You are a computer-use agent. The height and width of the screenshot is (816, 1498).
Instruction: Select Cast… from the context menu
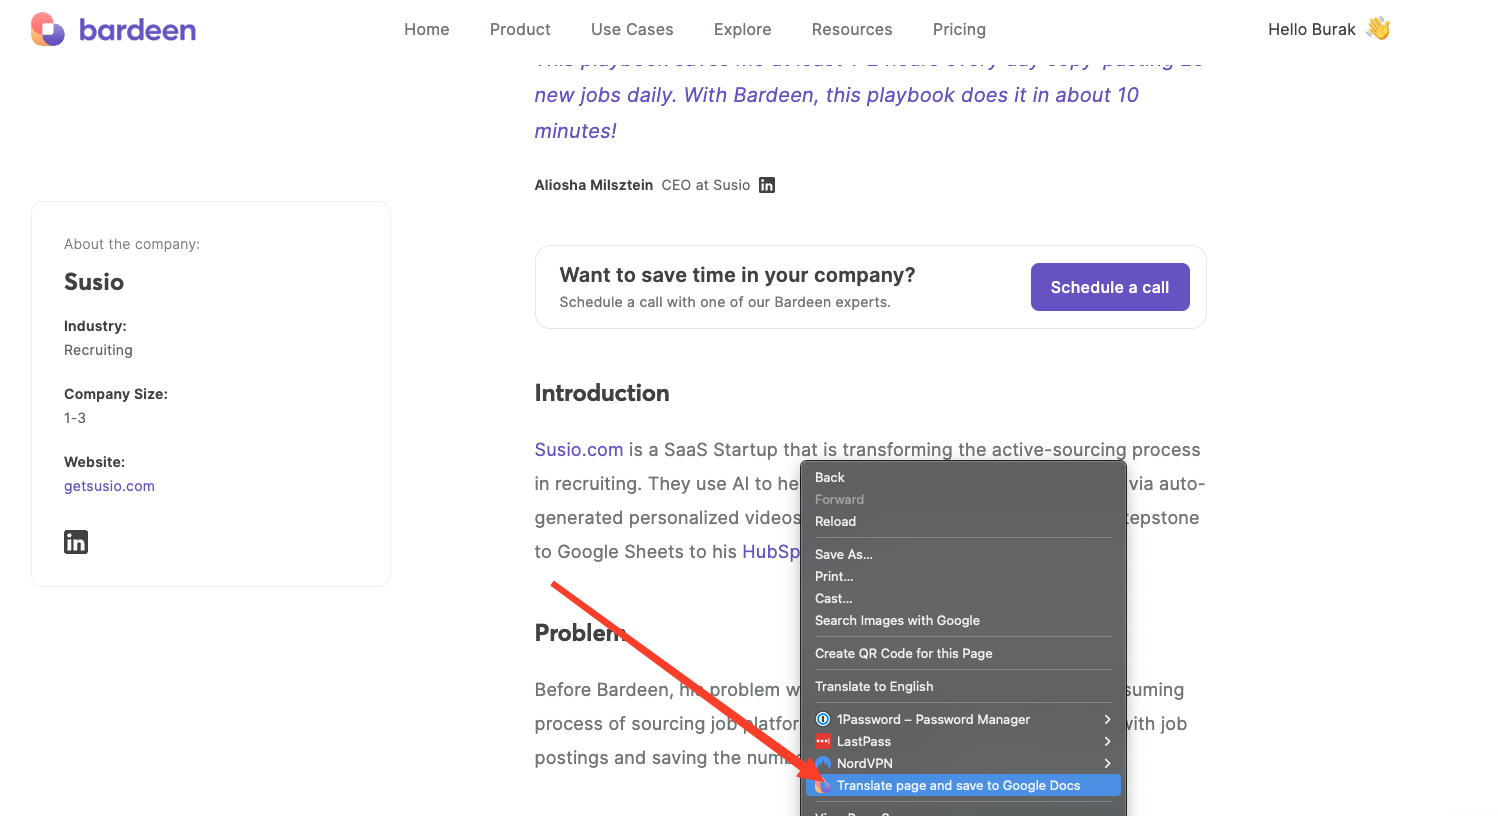[x=963, y=598]
